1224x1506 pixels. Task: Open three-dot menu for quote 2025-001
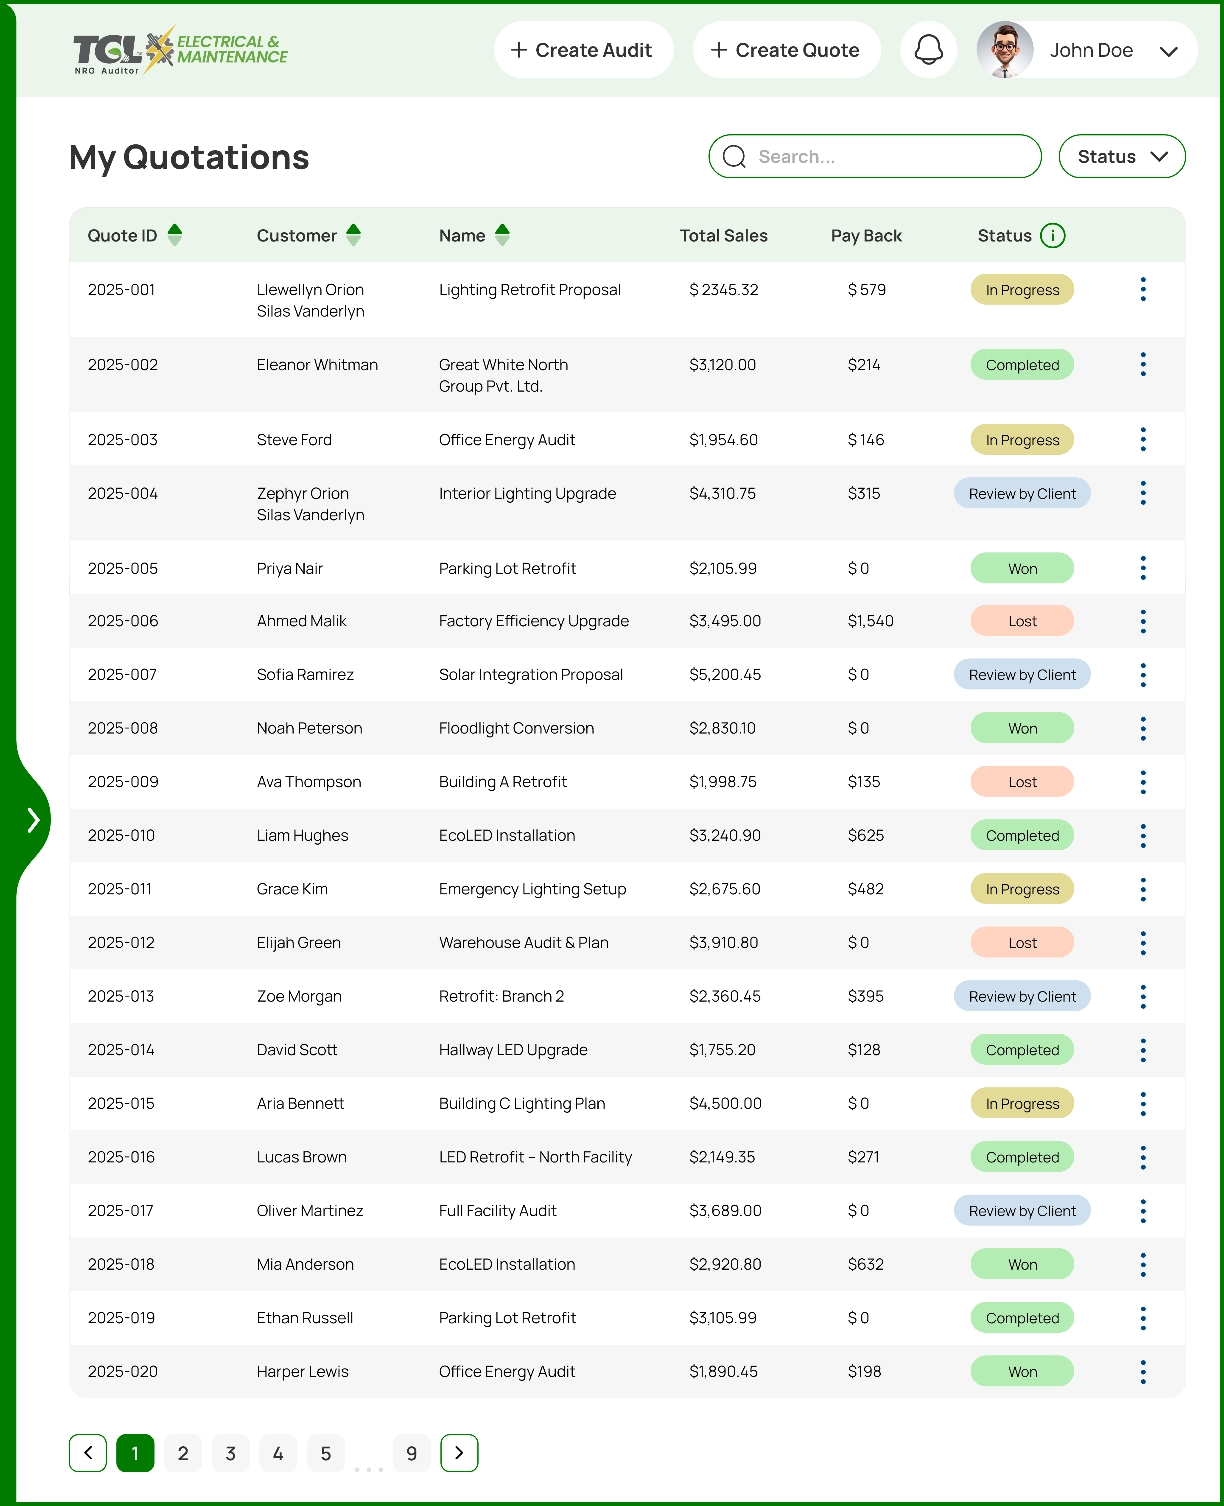(1142, 290)
